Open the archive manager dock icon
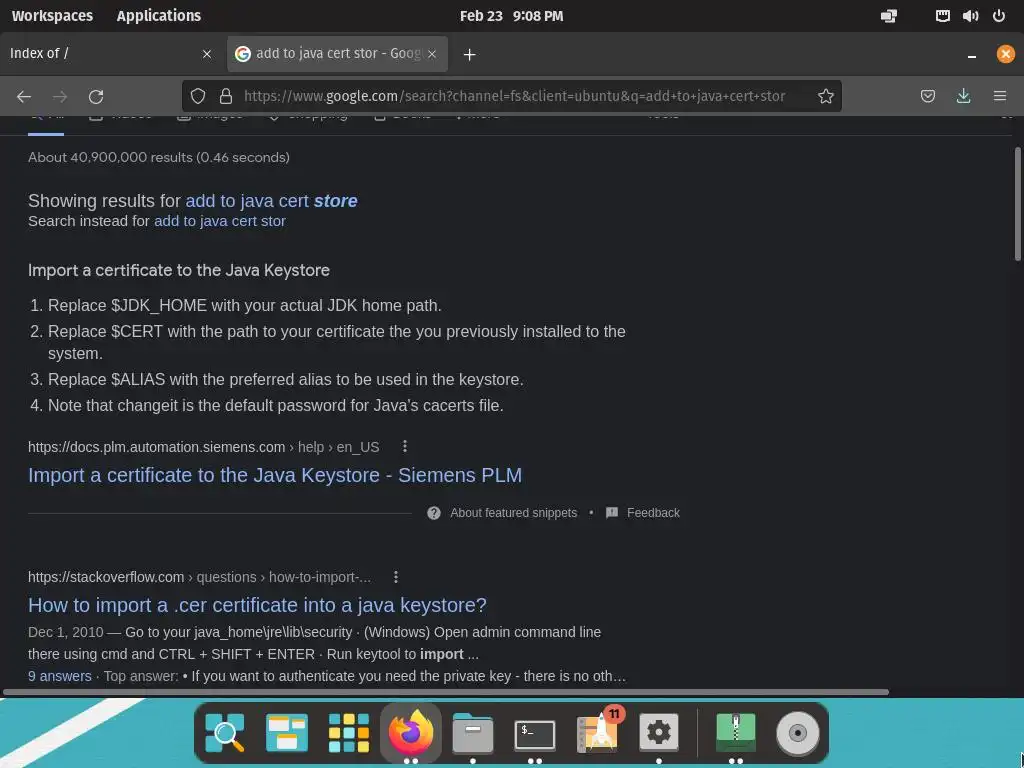1024x768 pixels. tap(736, 732)
